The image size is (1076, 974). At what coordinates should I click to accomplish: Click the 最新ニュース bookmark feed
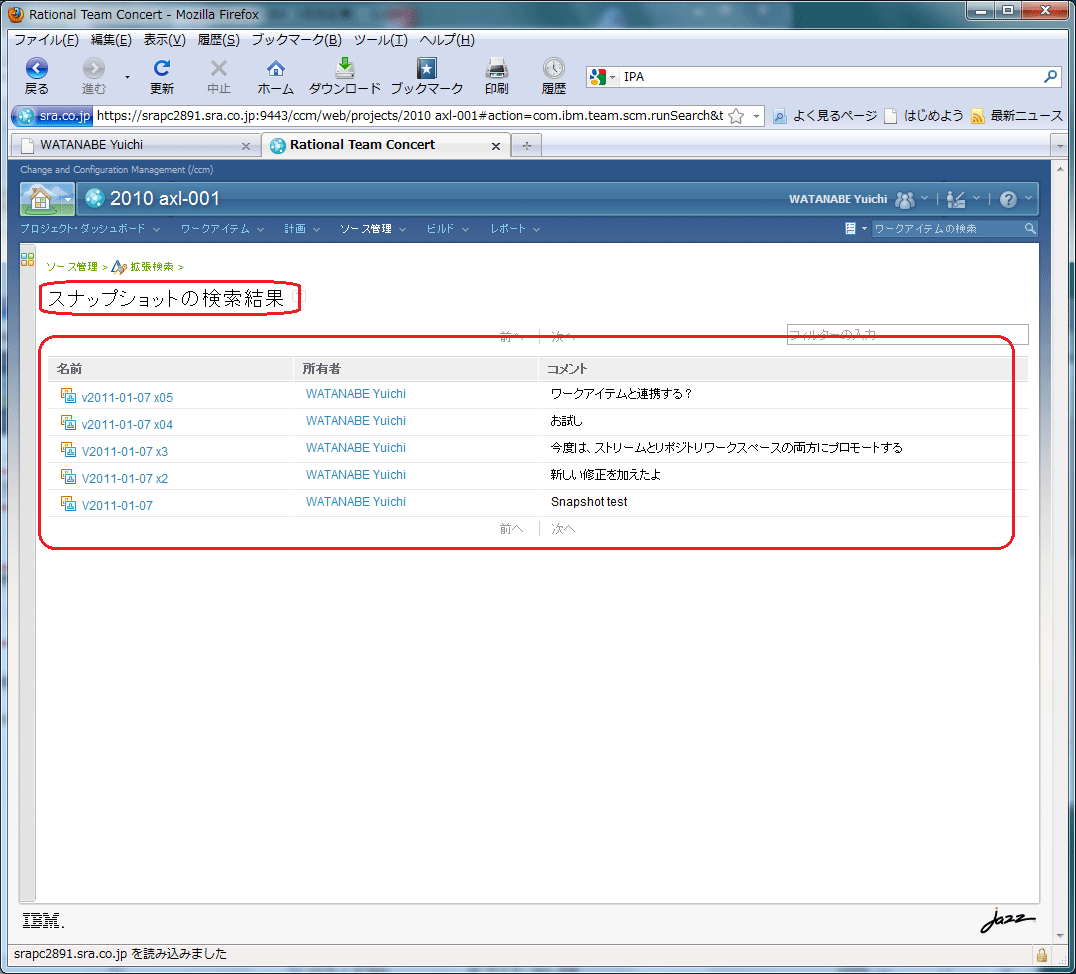pos(1017,116)
